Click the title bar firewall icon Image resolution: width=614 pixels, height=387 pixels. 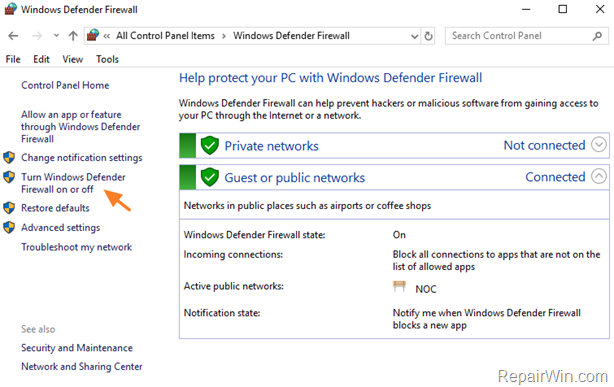coord(11,9)
